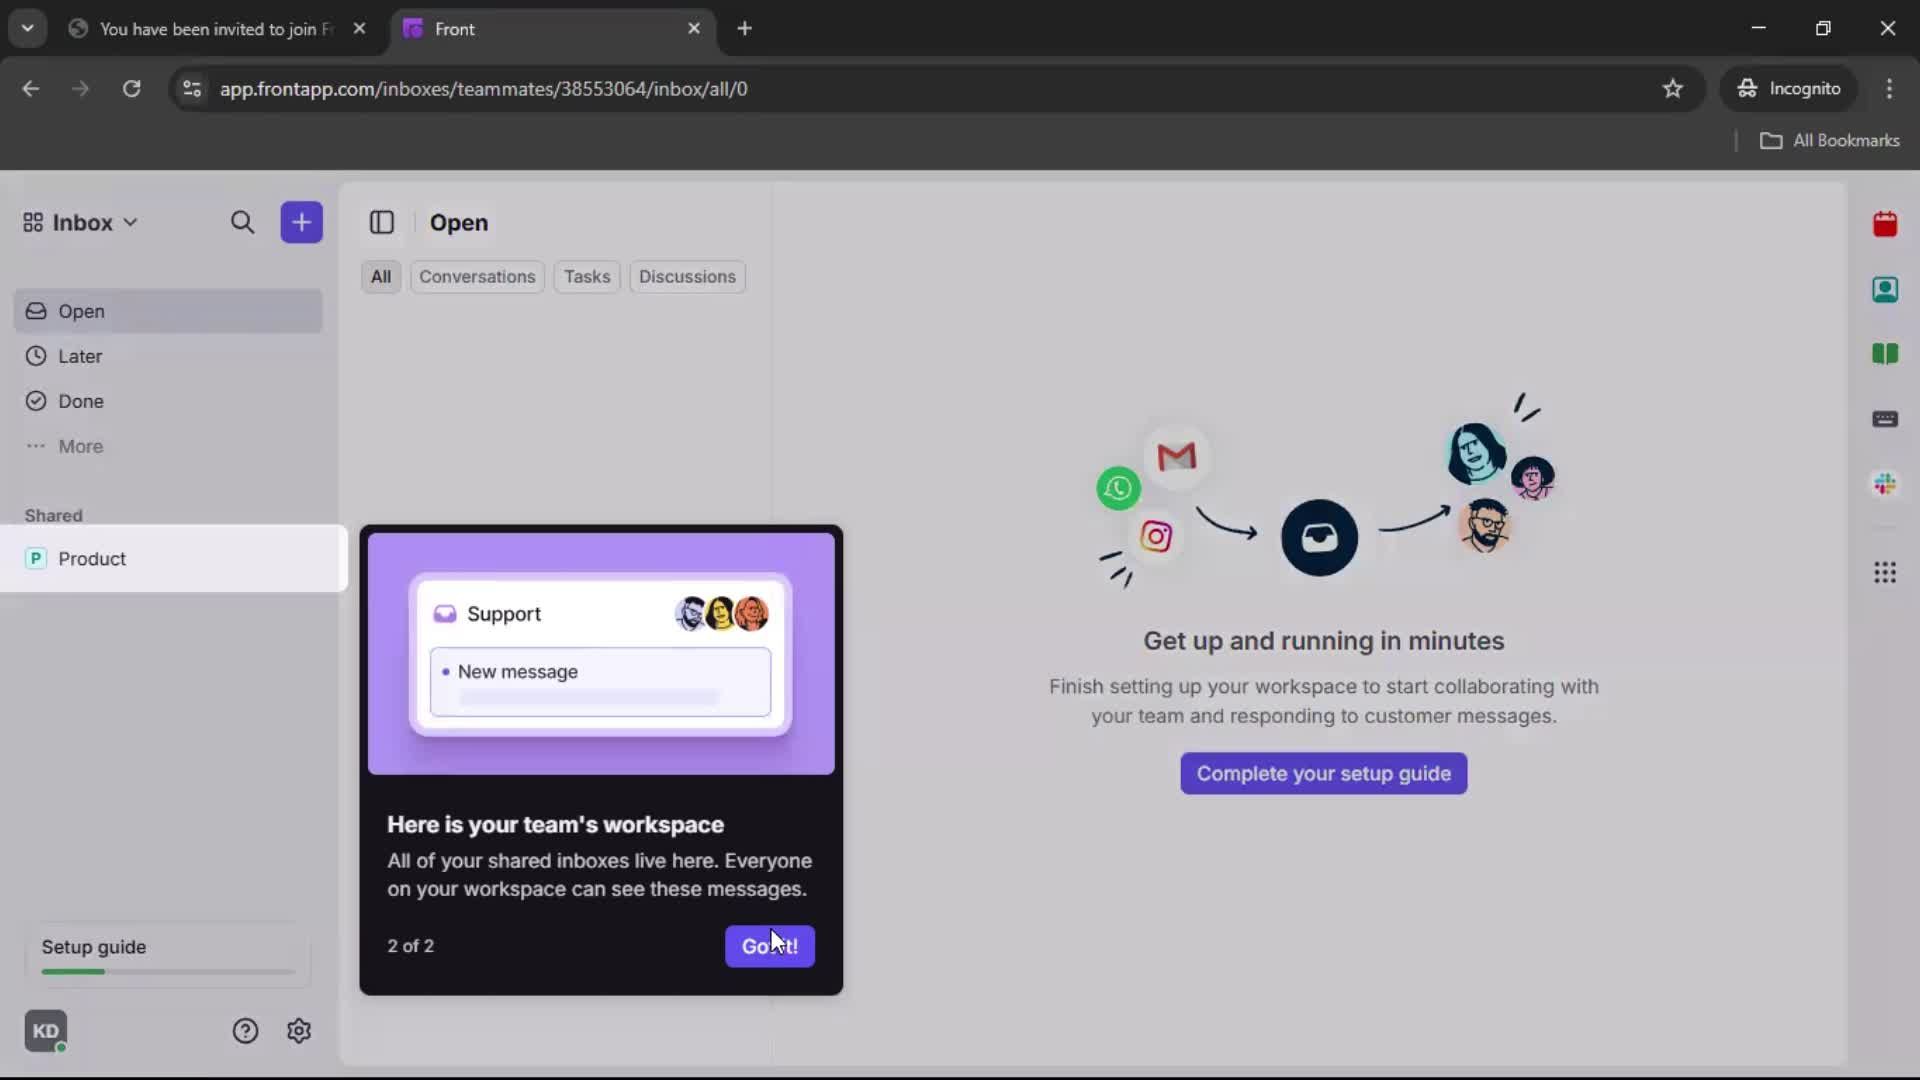Open the Done conversations folder
Screen dimensions: 1920x1080
(80, 401)
